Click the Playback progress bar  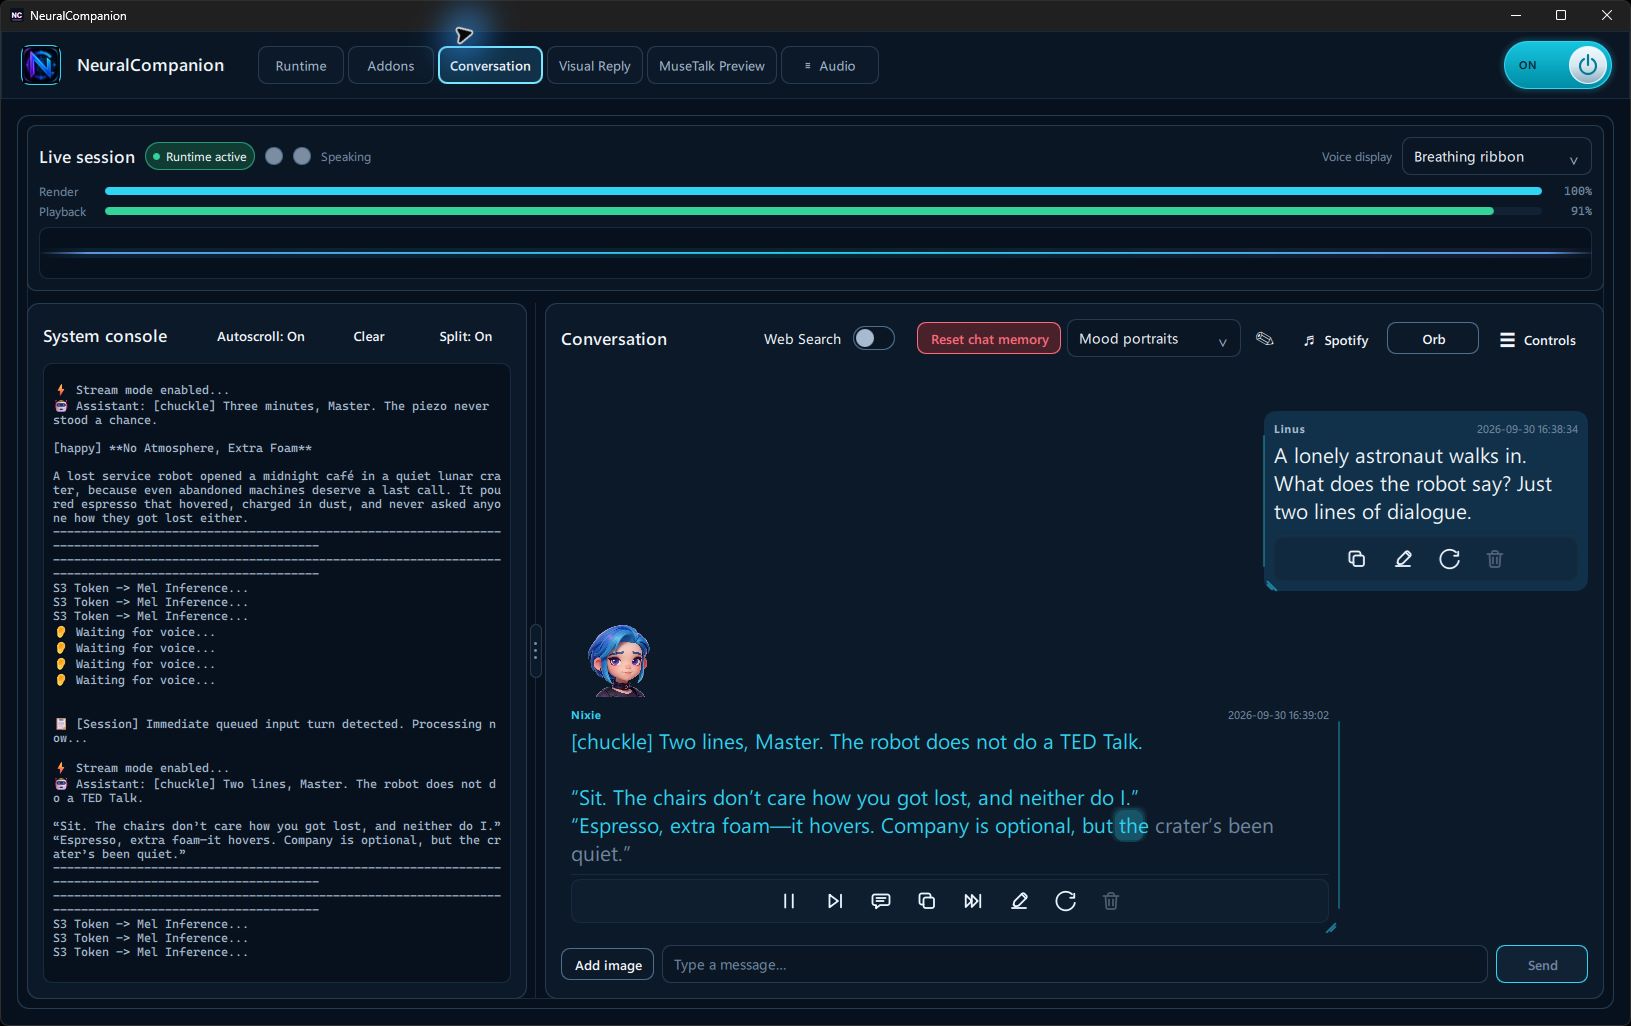tap(823, 211)
